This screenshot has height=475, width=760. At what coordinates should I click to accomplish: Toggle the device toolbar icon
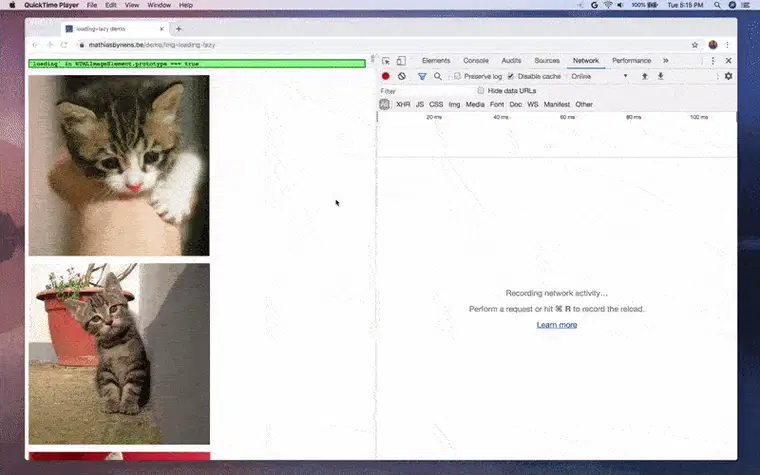401,61
